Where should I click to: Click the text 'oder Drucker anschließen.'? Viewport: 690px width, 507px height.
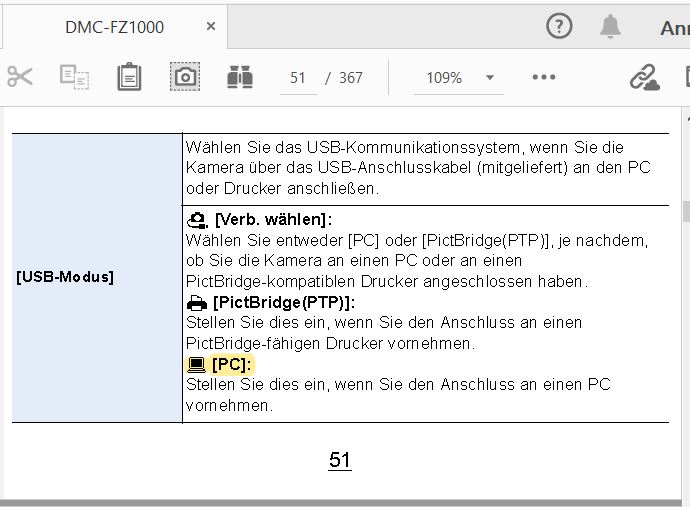coord(283,188)
